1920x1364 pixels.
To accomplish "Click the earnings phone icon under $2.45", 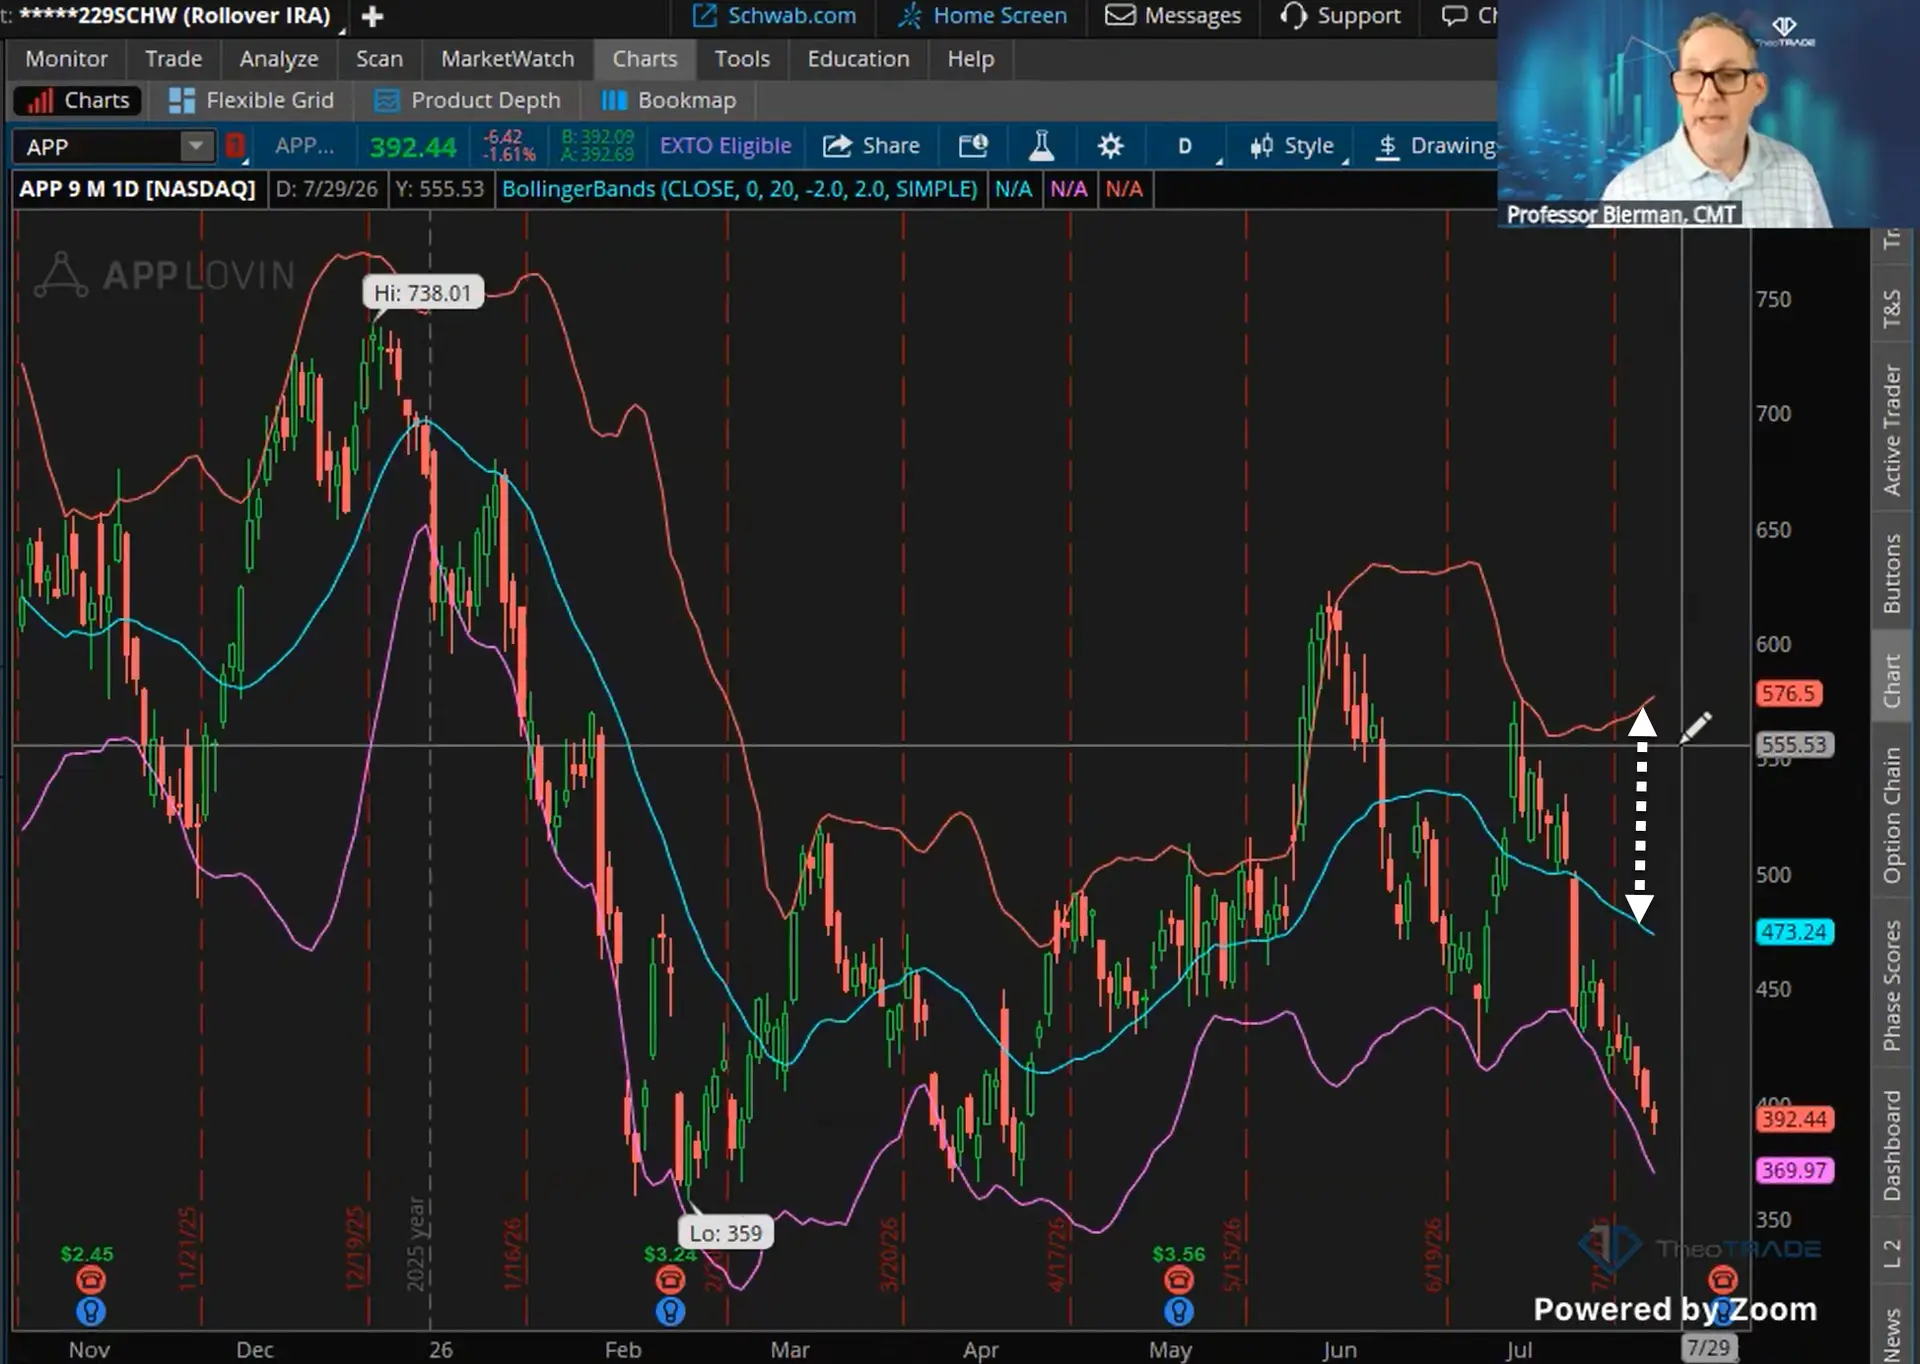I will tap(90, 1279).
